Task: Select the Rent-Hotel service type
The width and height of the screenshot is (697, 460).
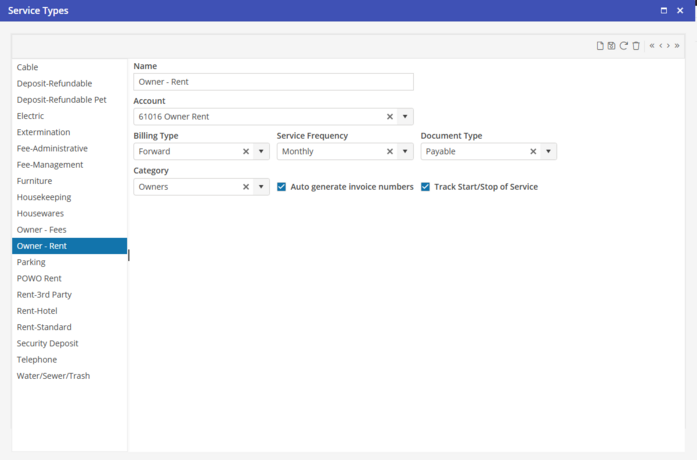Action: pos(37,311)
